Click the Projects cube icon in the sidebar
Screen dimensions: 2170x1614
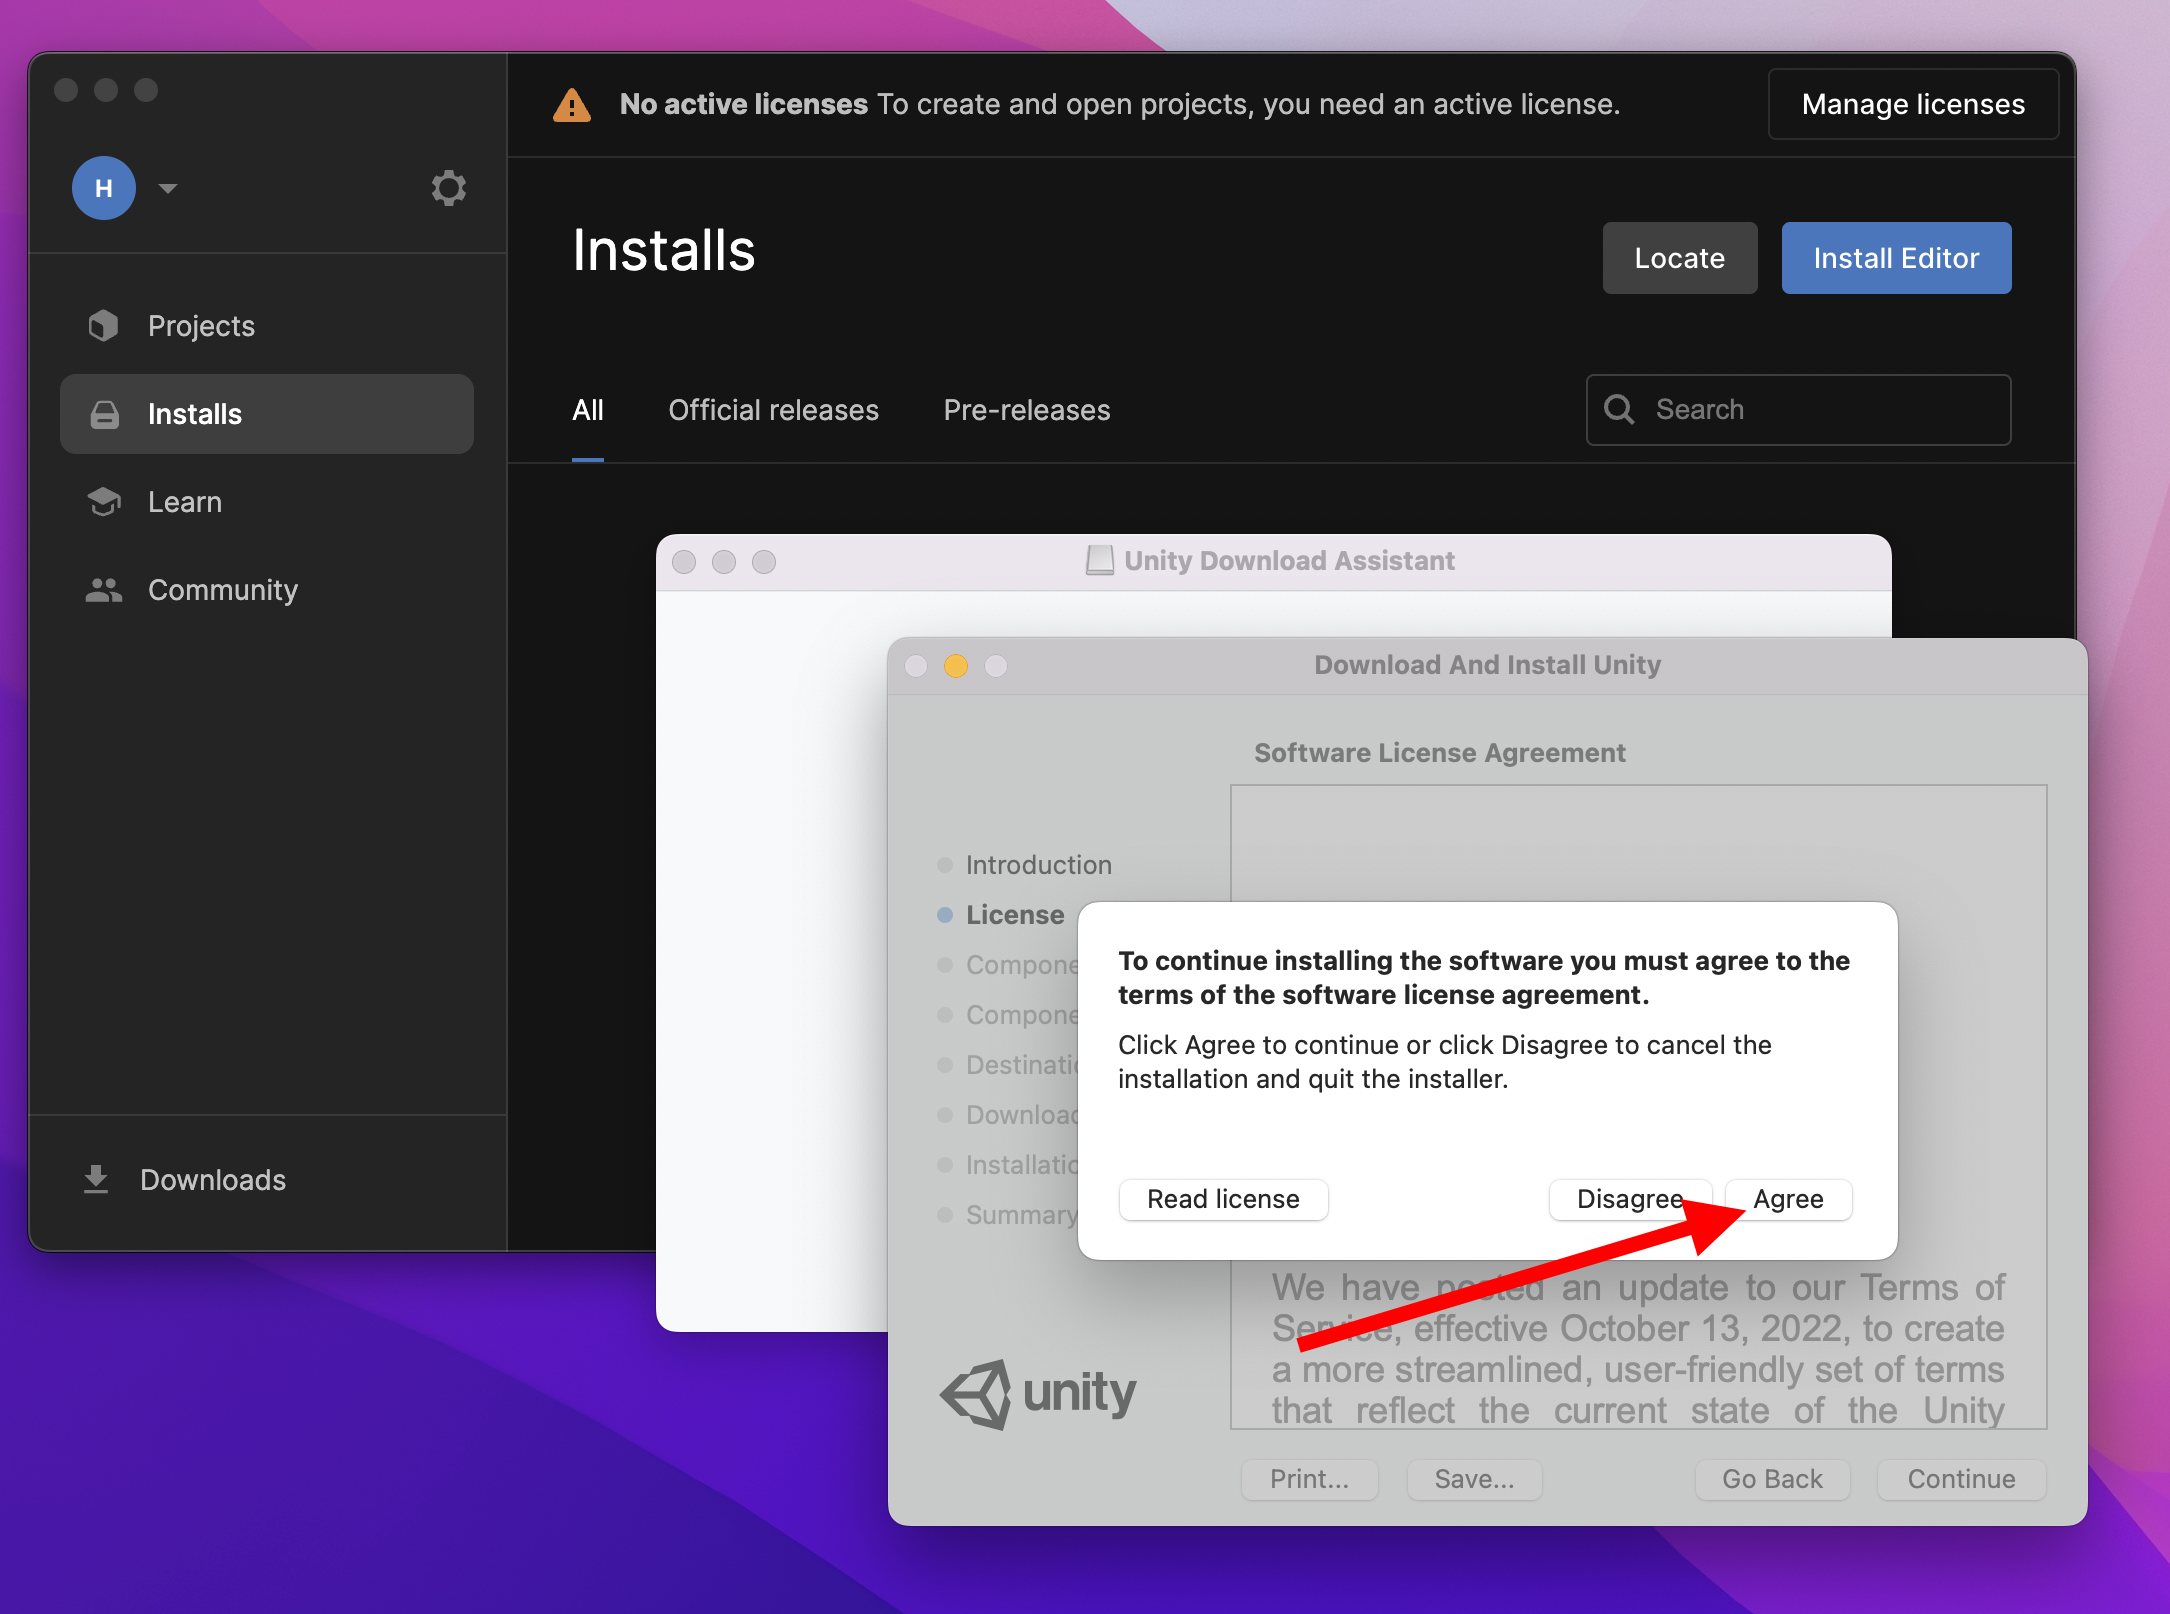[104, 326]
